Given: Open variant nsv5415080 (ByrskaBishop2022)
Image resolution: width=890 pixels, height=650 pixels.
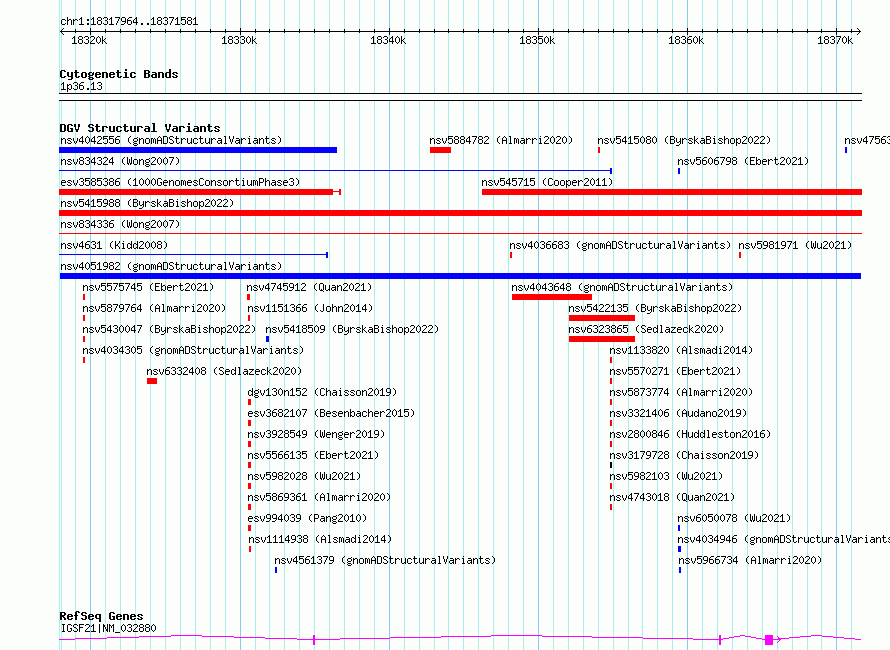Looking at the screenshot, I should tap(684, 140).
